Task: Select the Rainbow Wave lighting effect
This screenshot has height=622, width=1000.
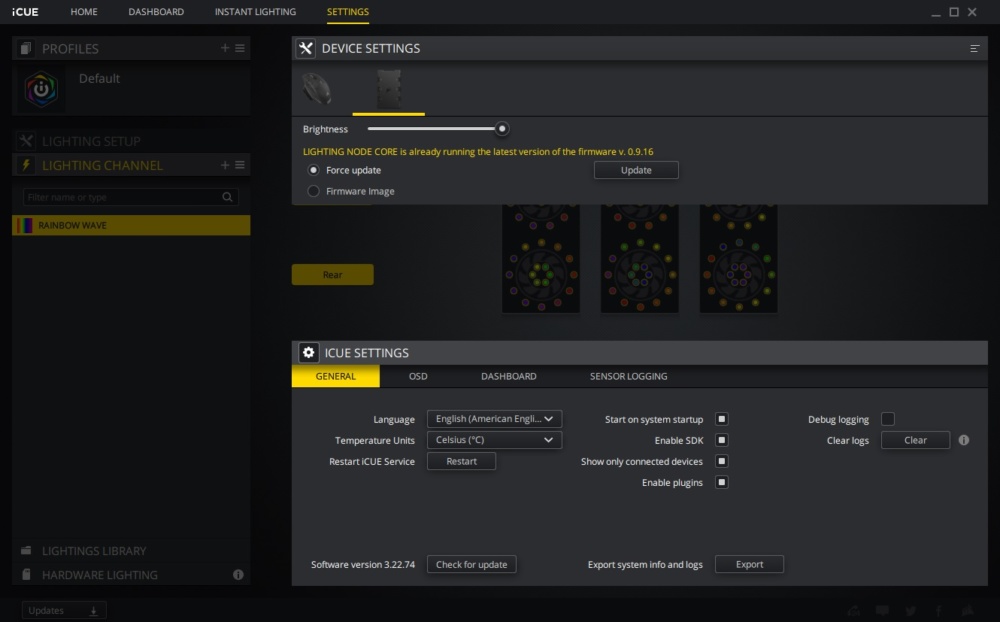Action: tap(131, 225)
